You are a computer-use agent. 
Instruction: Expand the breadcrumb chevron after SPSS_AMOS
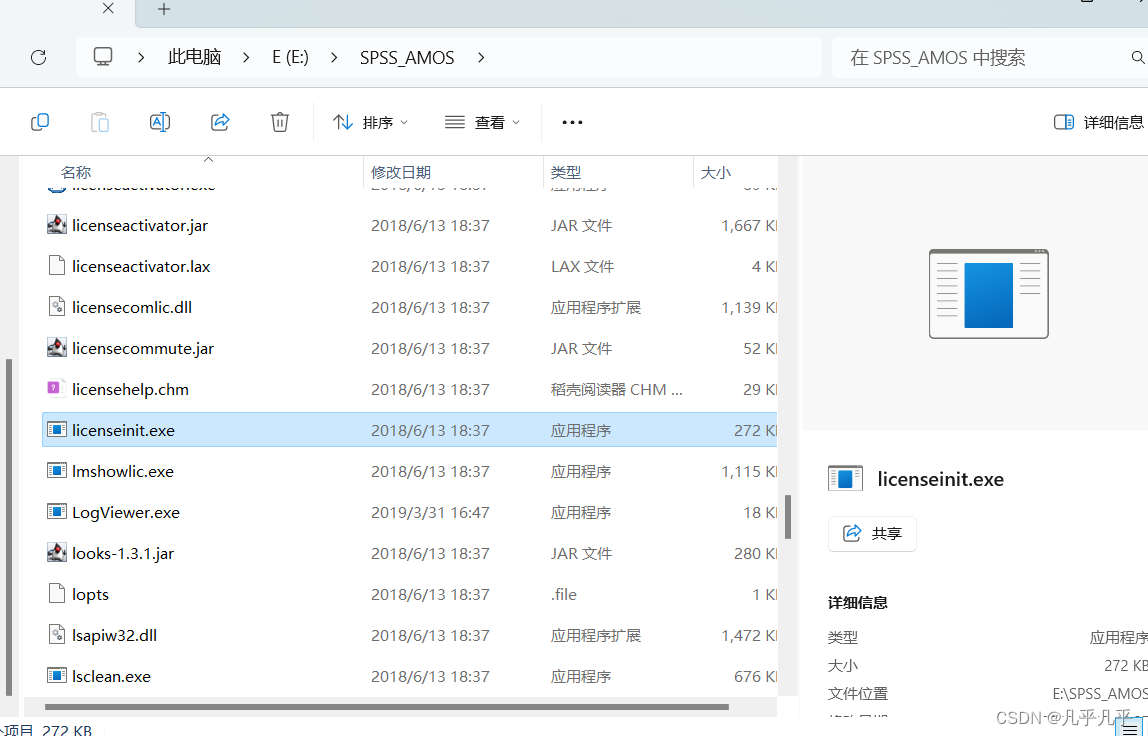481,57
